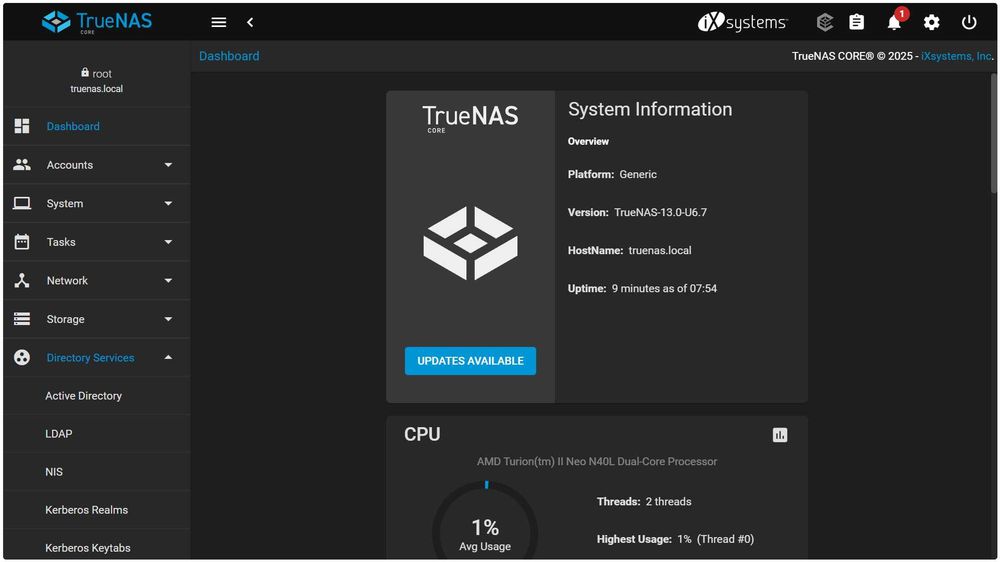Click the System Information heading
Screen dimensions: 1000x562
[x=650, y=109]
